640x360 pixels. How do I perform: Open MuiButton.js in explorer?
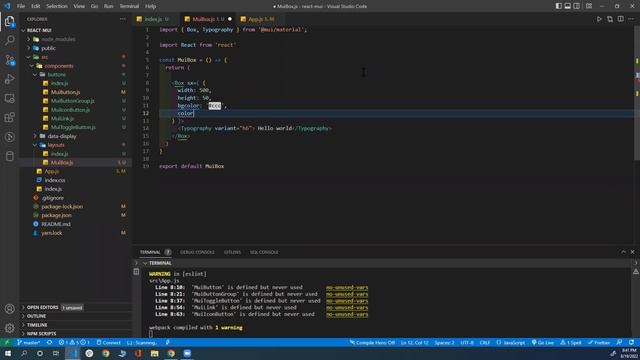pyautogui.click(x=65, y=92)
